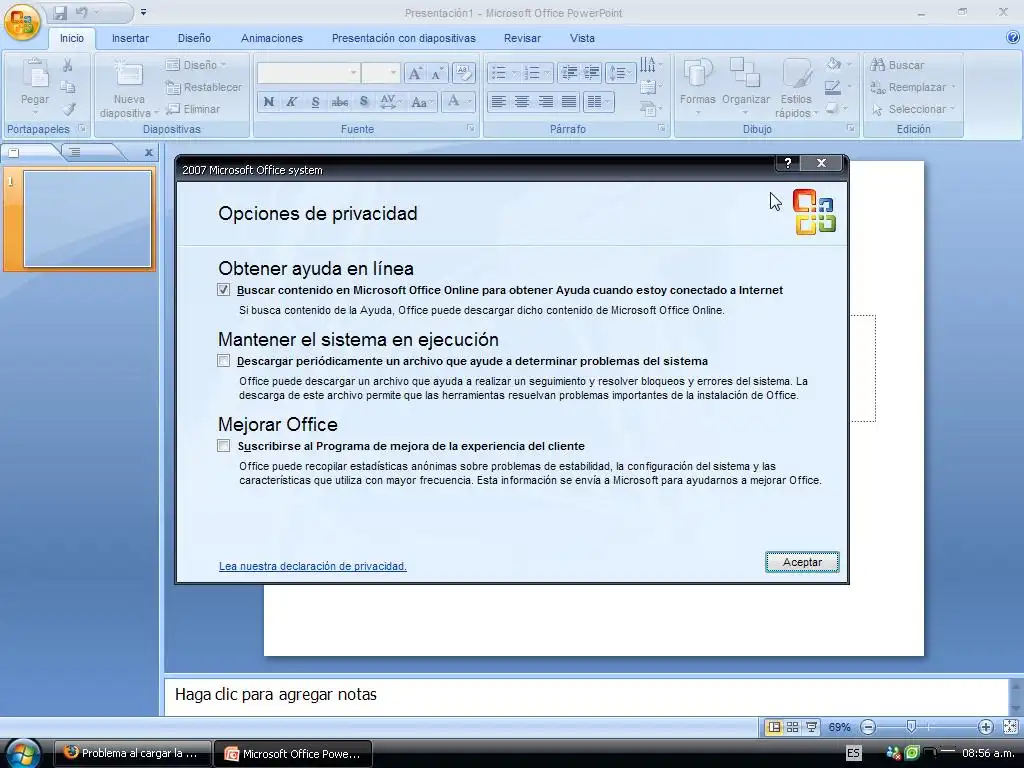This screenshot has height=768, width=1024.
Task: Click the Slide Show view icon
Action: tap(811, 727)
